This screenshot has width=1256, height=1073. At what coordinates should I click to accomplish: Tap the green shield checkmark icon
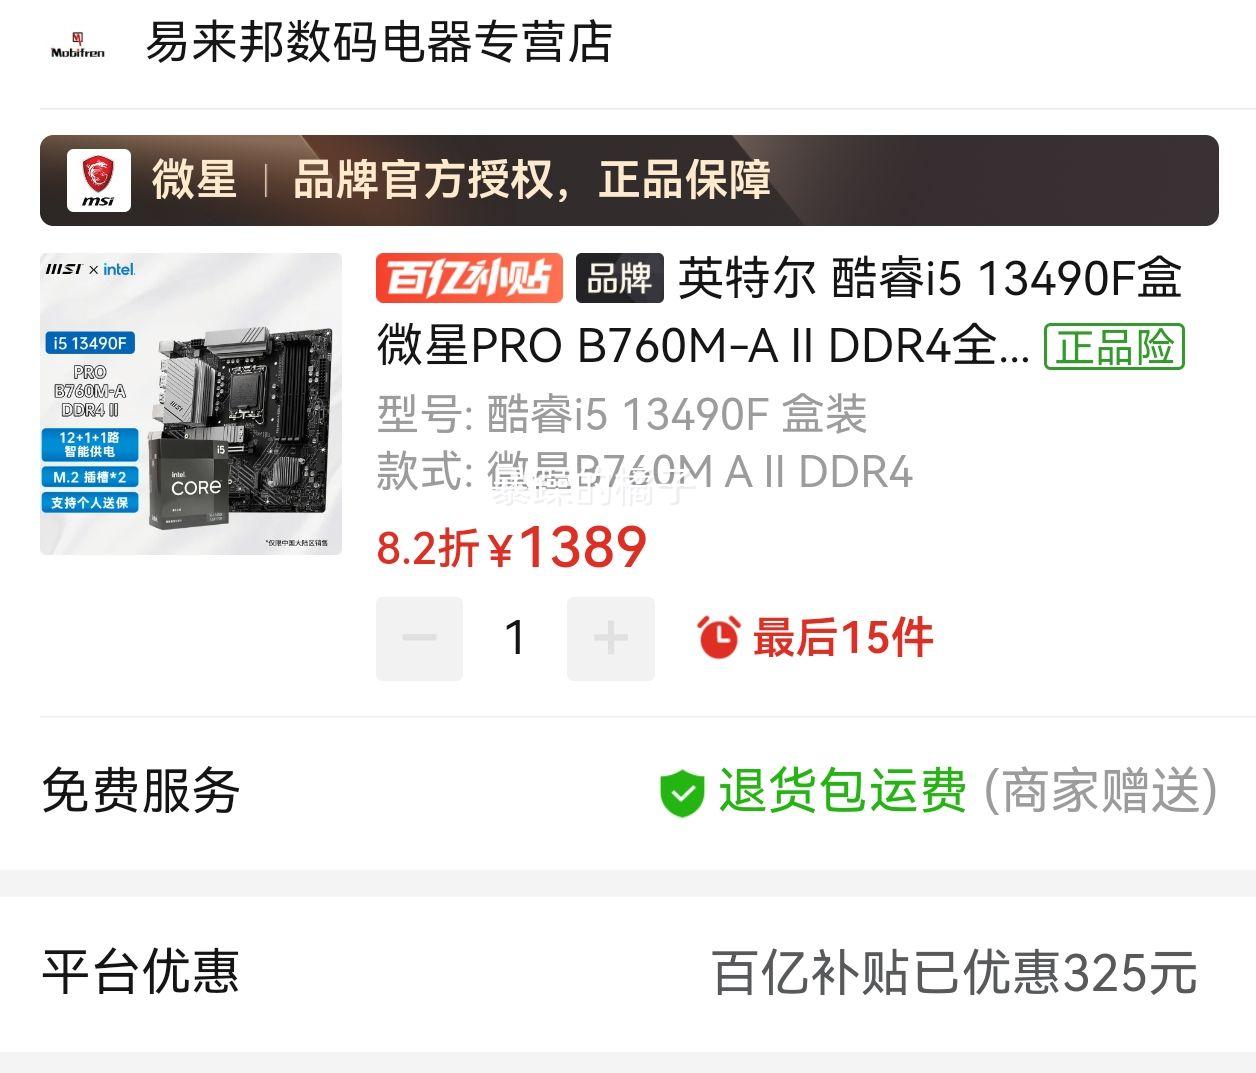tap(682, 793)
